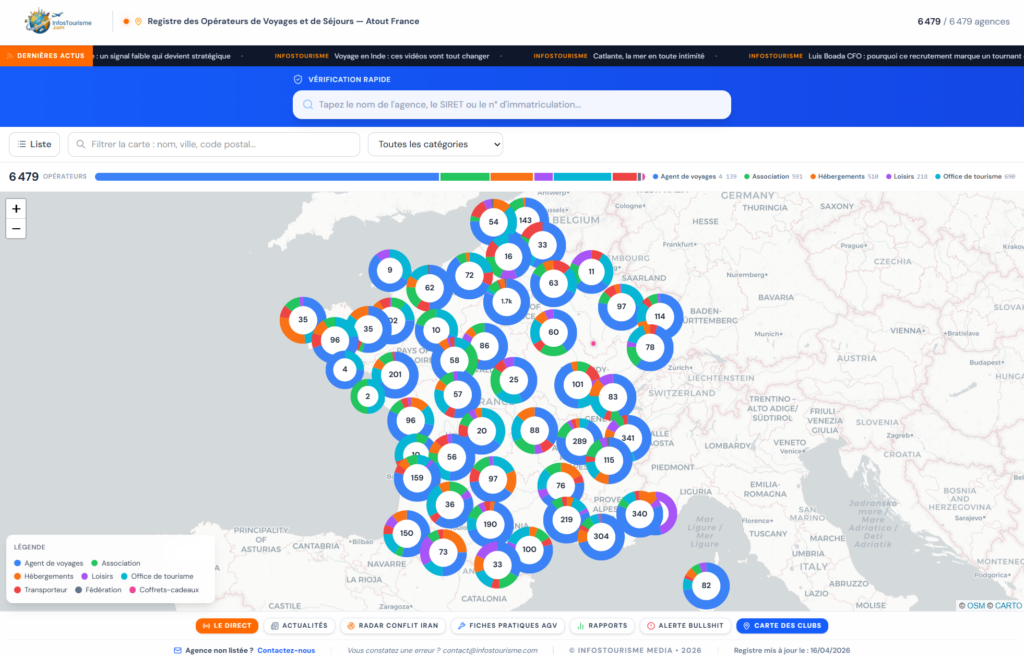Click the location pin icon beside the registry title
The image size is (1024, 657).
[138, 22]
